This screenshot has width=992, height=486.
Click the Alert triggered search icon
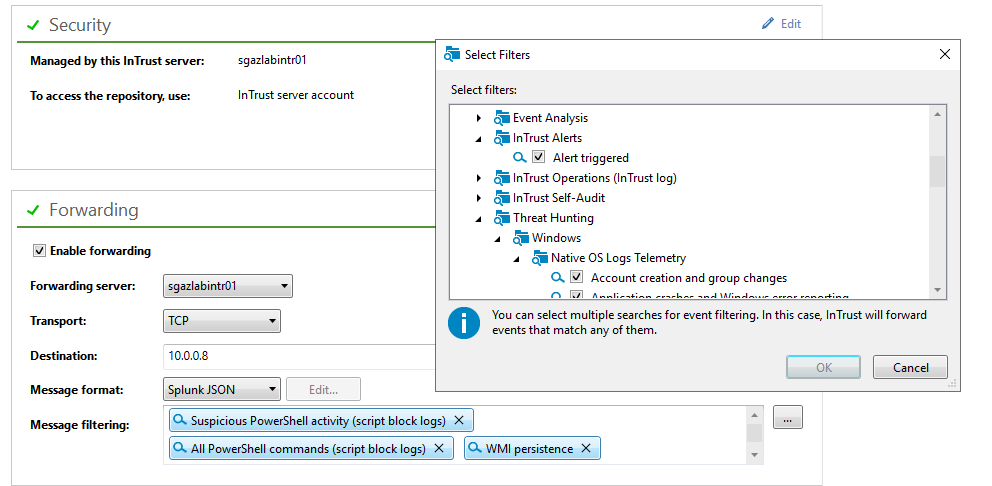(x=520, y=158)
